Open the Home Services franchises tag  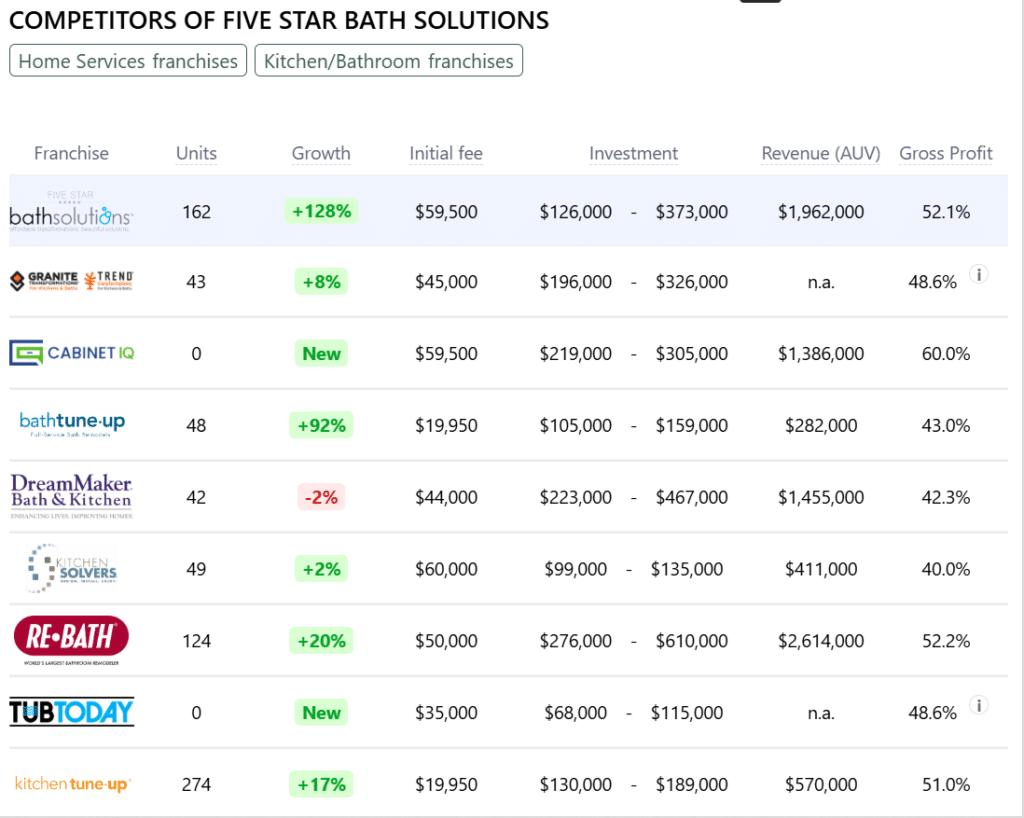(128, 61)
